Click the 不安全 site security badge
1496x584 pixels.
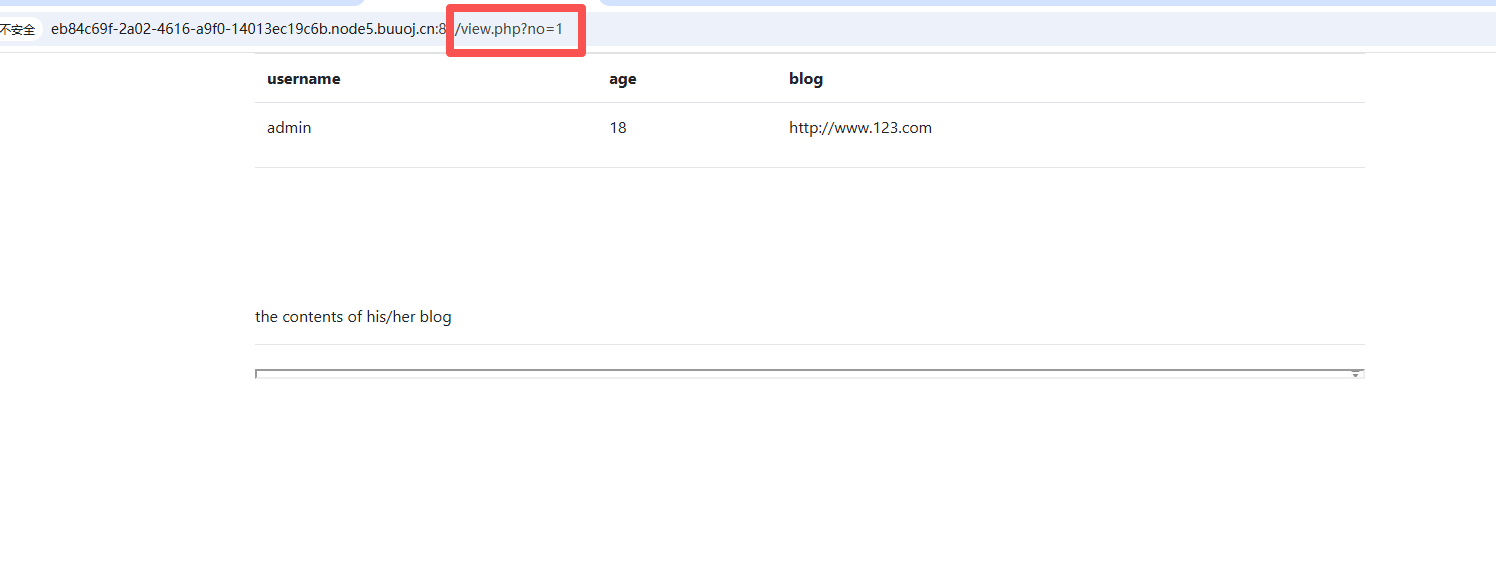pos(18,30)
